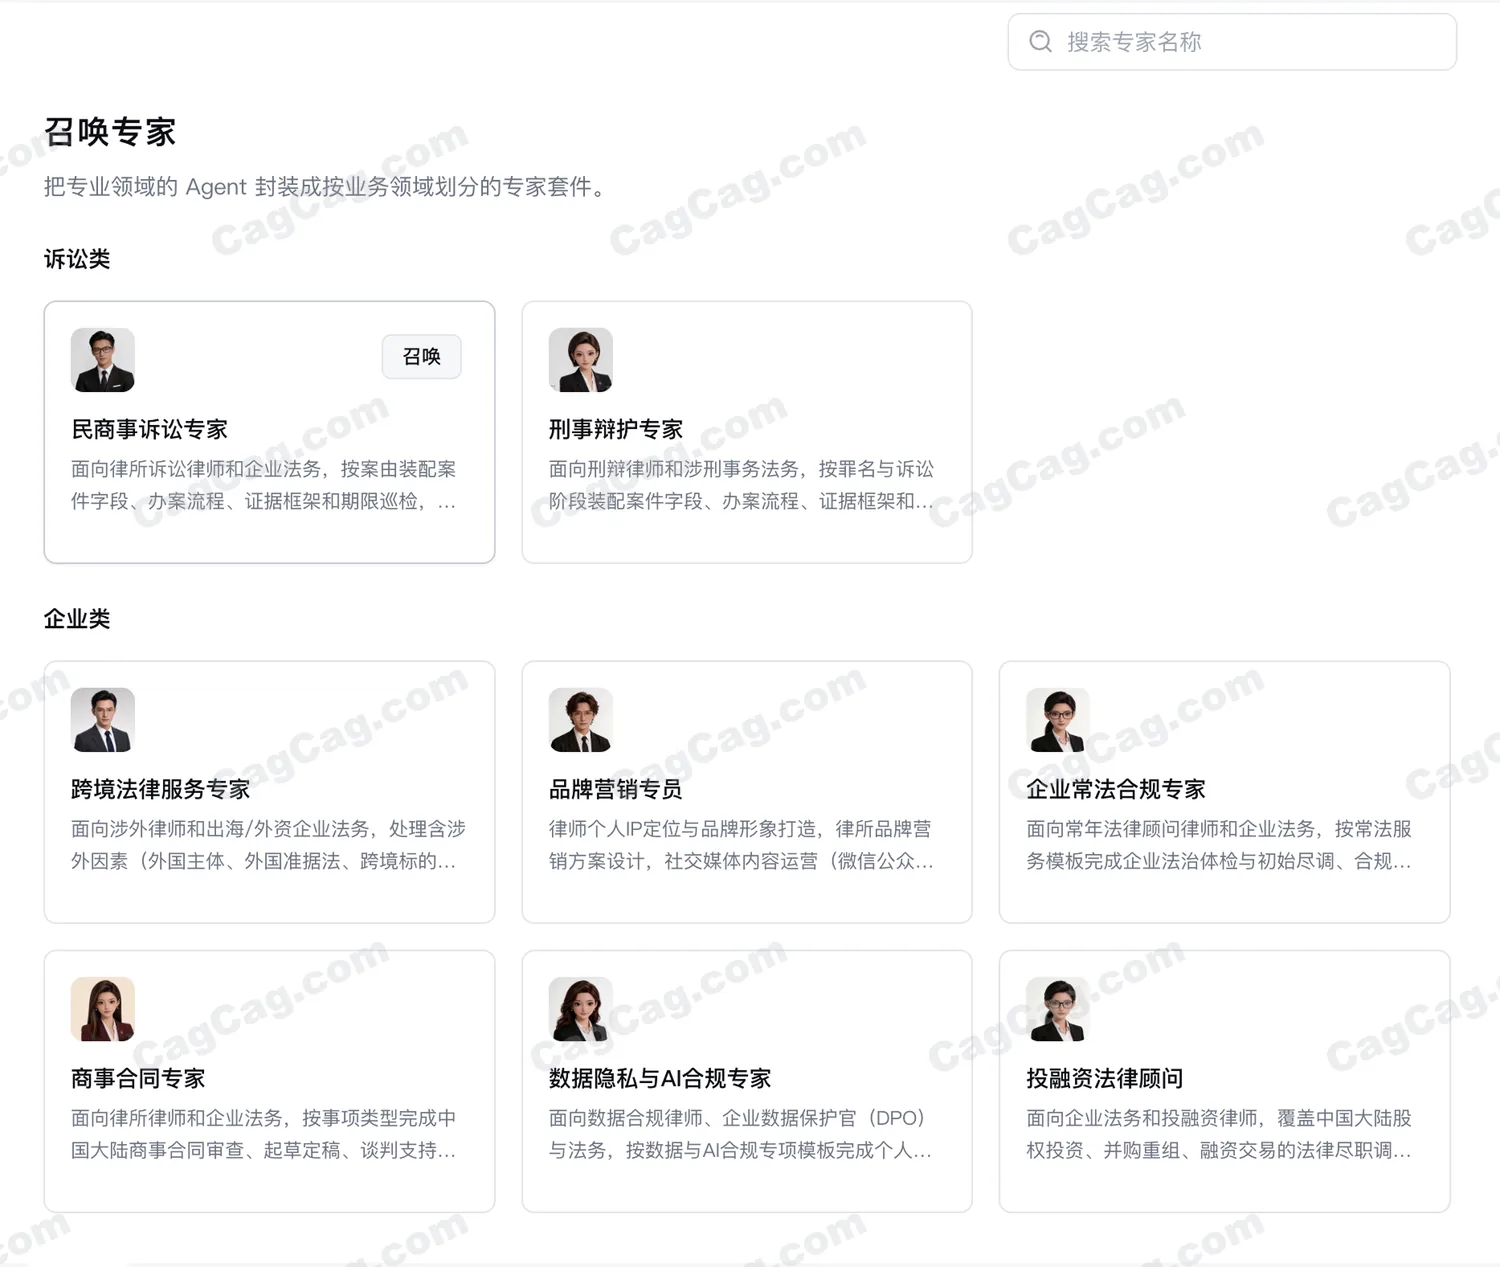Click subtitle 把专业领域的 Agent 封装成
Viewport: 1500px width, 1267px height.
pos(328,187)
